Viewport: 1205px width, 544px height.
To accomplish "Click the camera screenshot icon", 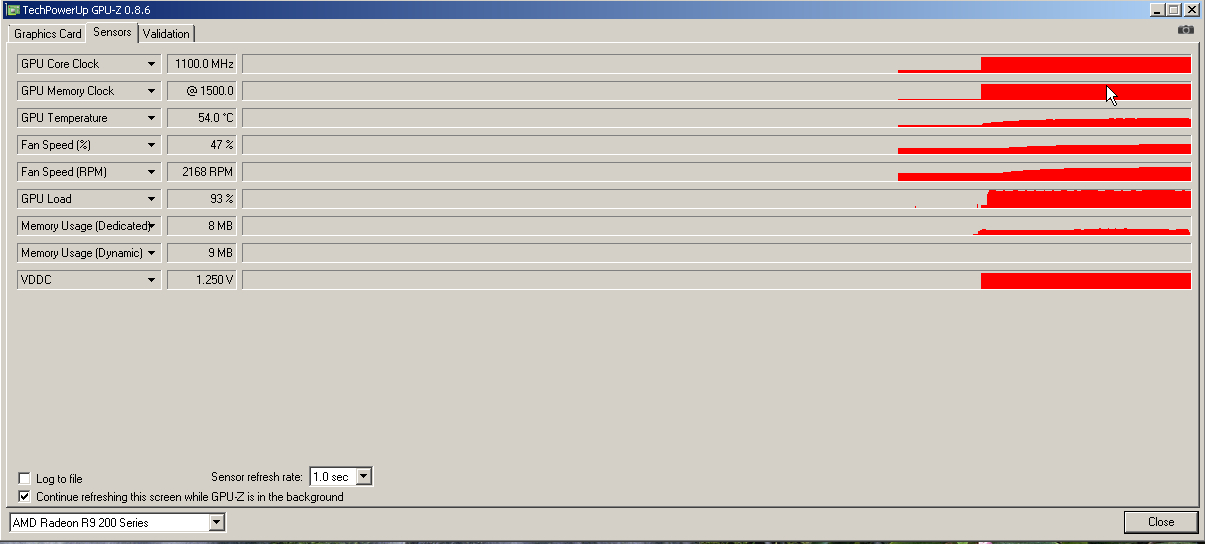I will click(x=1185, y=30).
